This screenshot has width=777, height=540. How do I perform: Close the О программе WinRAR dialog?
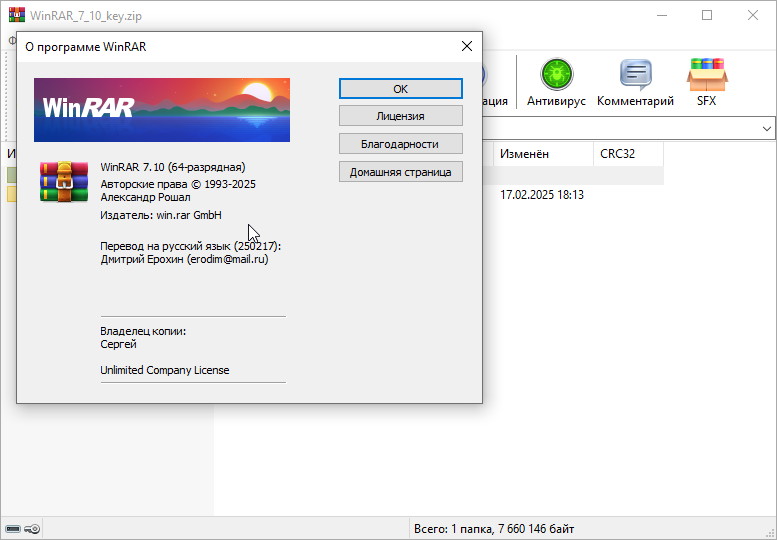pyautogui.click(x=467, y=46)
